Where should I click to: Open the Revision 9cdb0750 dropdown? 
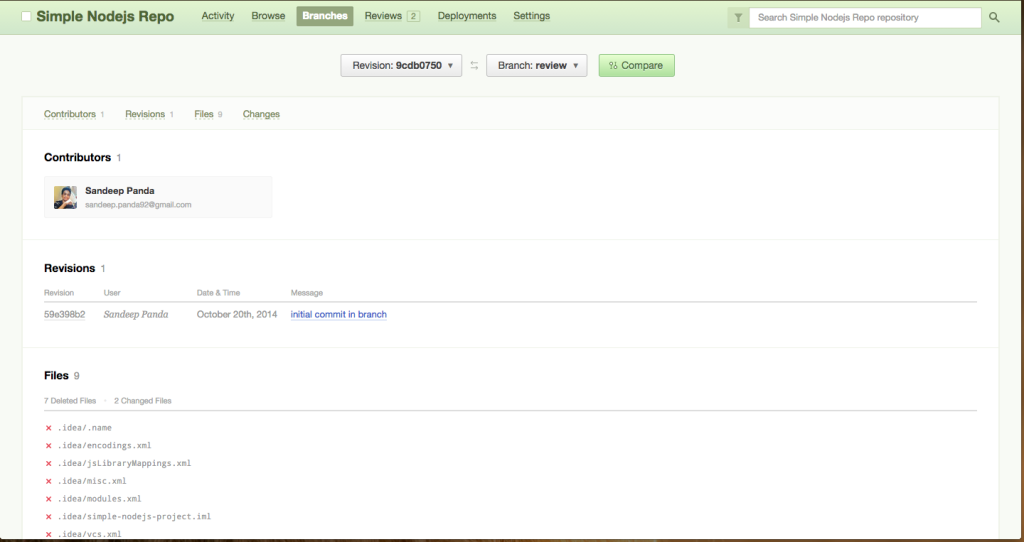(x=401, y=66)
